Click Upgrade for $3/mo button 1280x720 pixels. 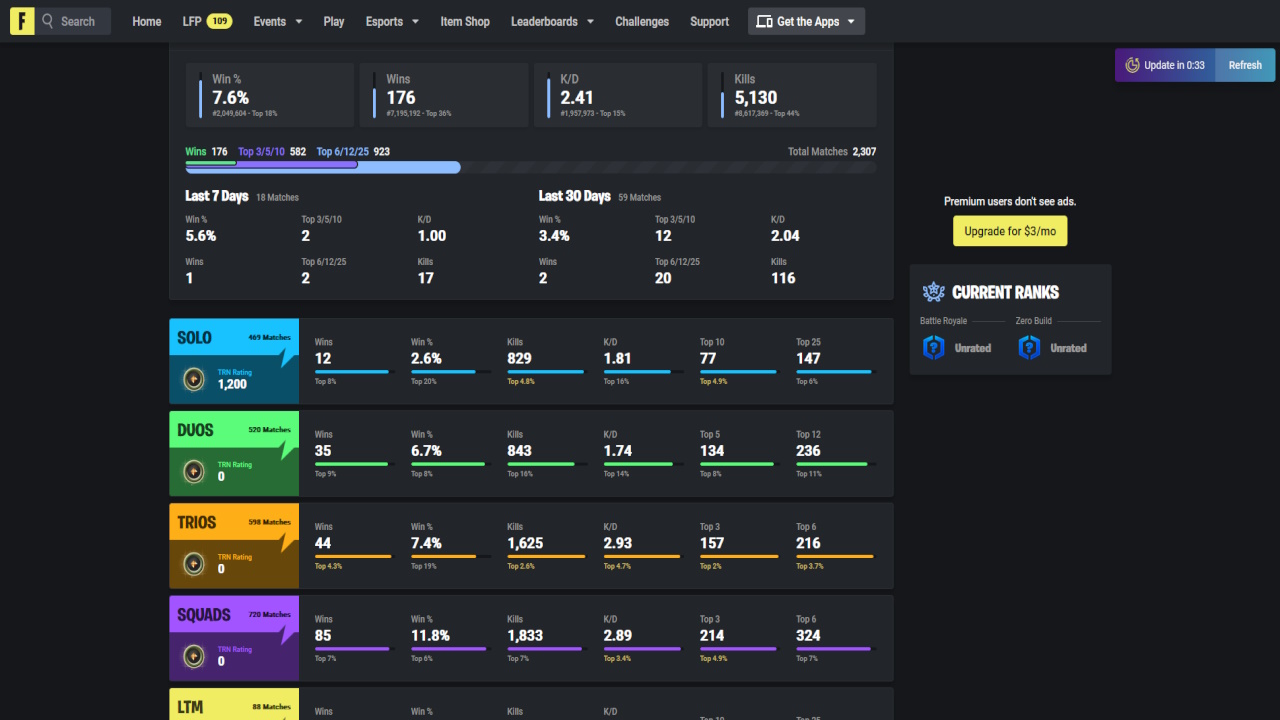pyautogui.click(x=1010, y=231)
